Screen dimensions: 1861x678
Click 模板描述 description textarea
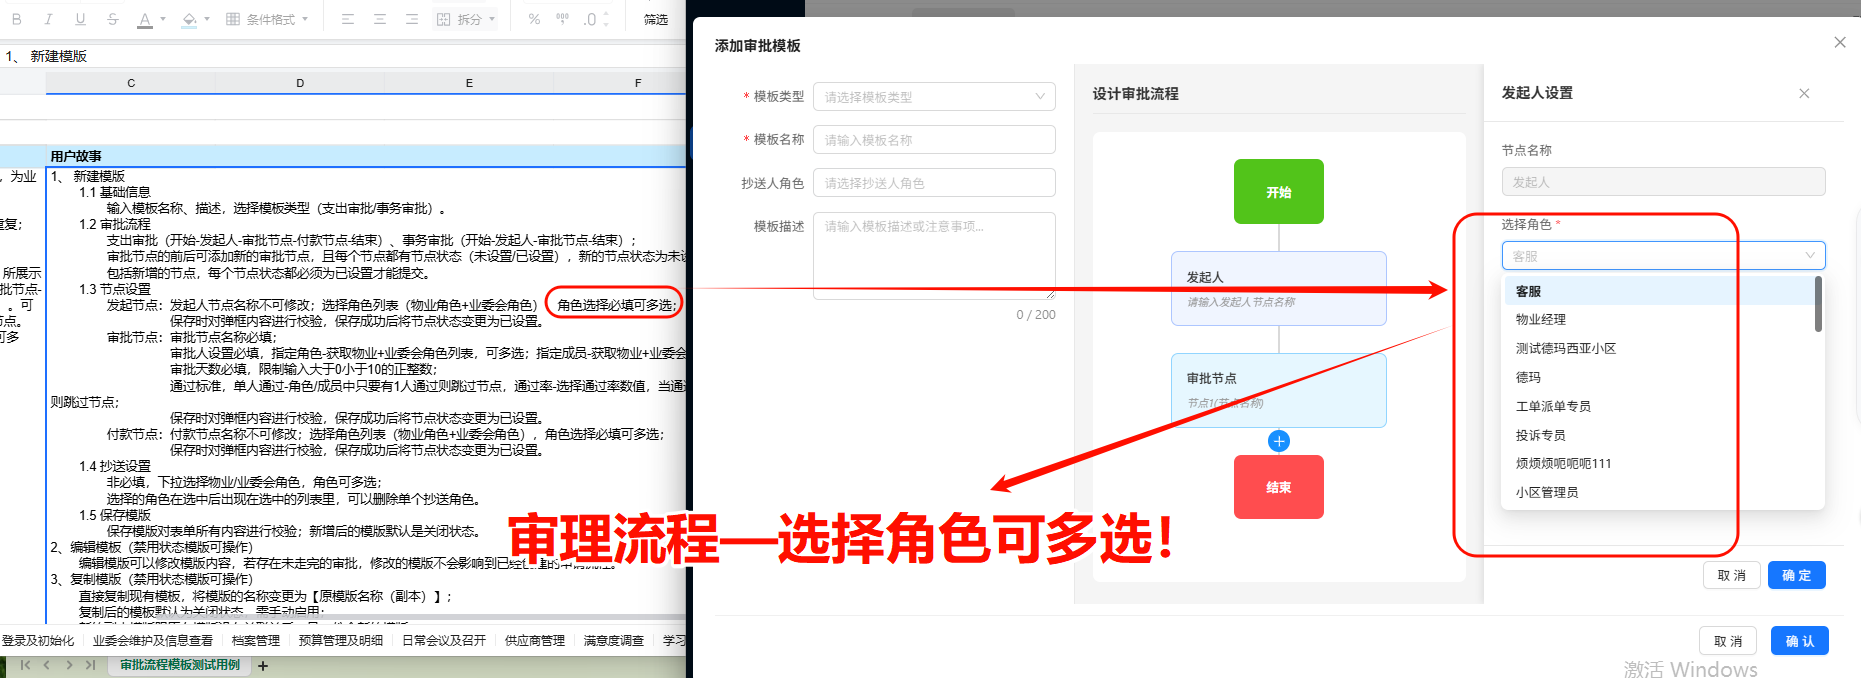tap(934, 256)
